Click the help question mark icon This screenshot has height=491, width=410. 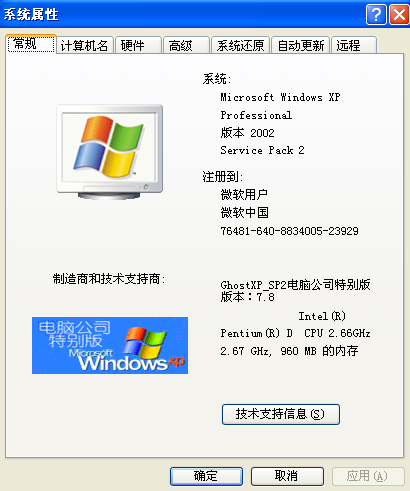point(376,14)
